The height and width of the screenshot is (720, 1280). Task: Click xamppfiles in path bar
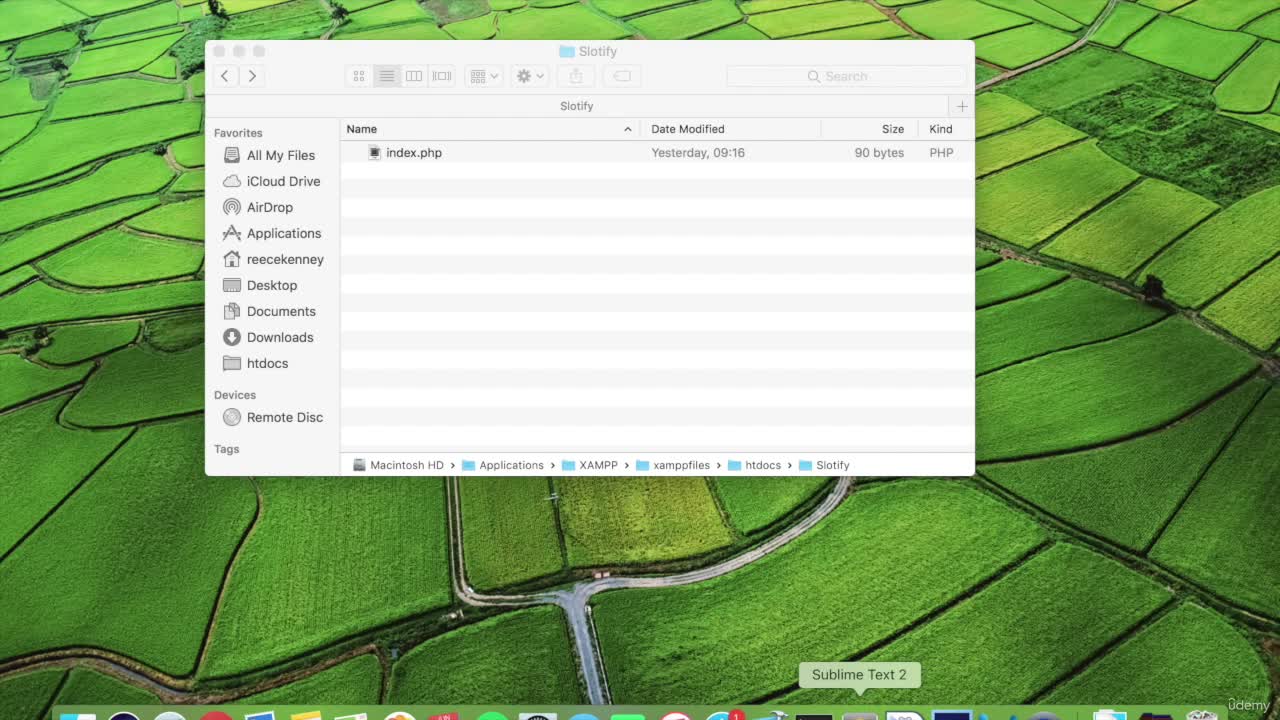pyautogui.click(x=673, y=465)
